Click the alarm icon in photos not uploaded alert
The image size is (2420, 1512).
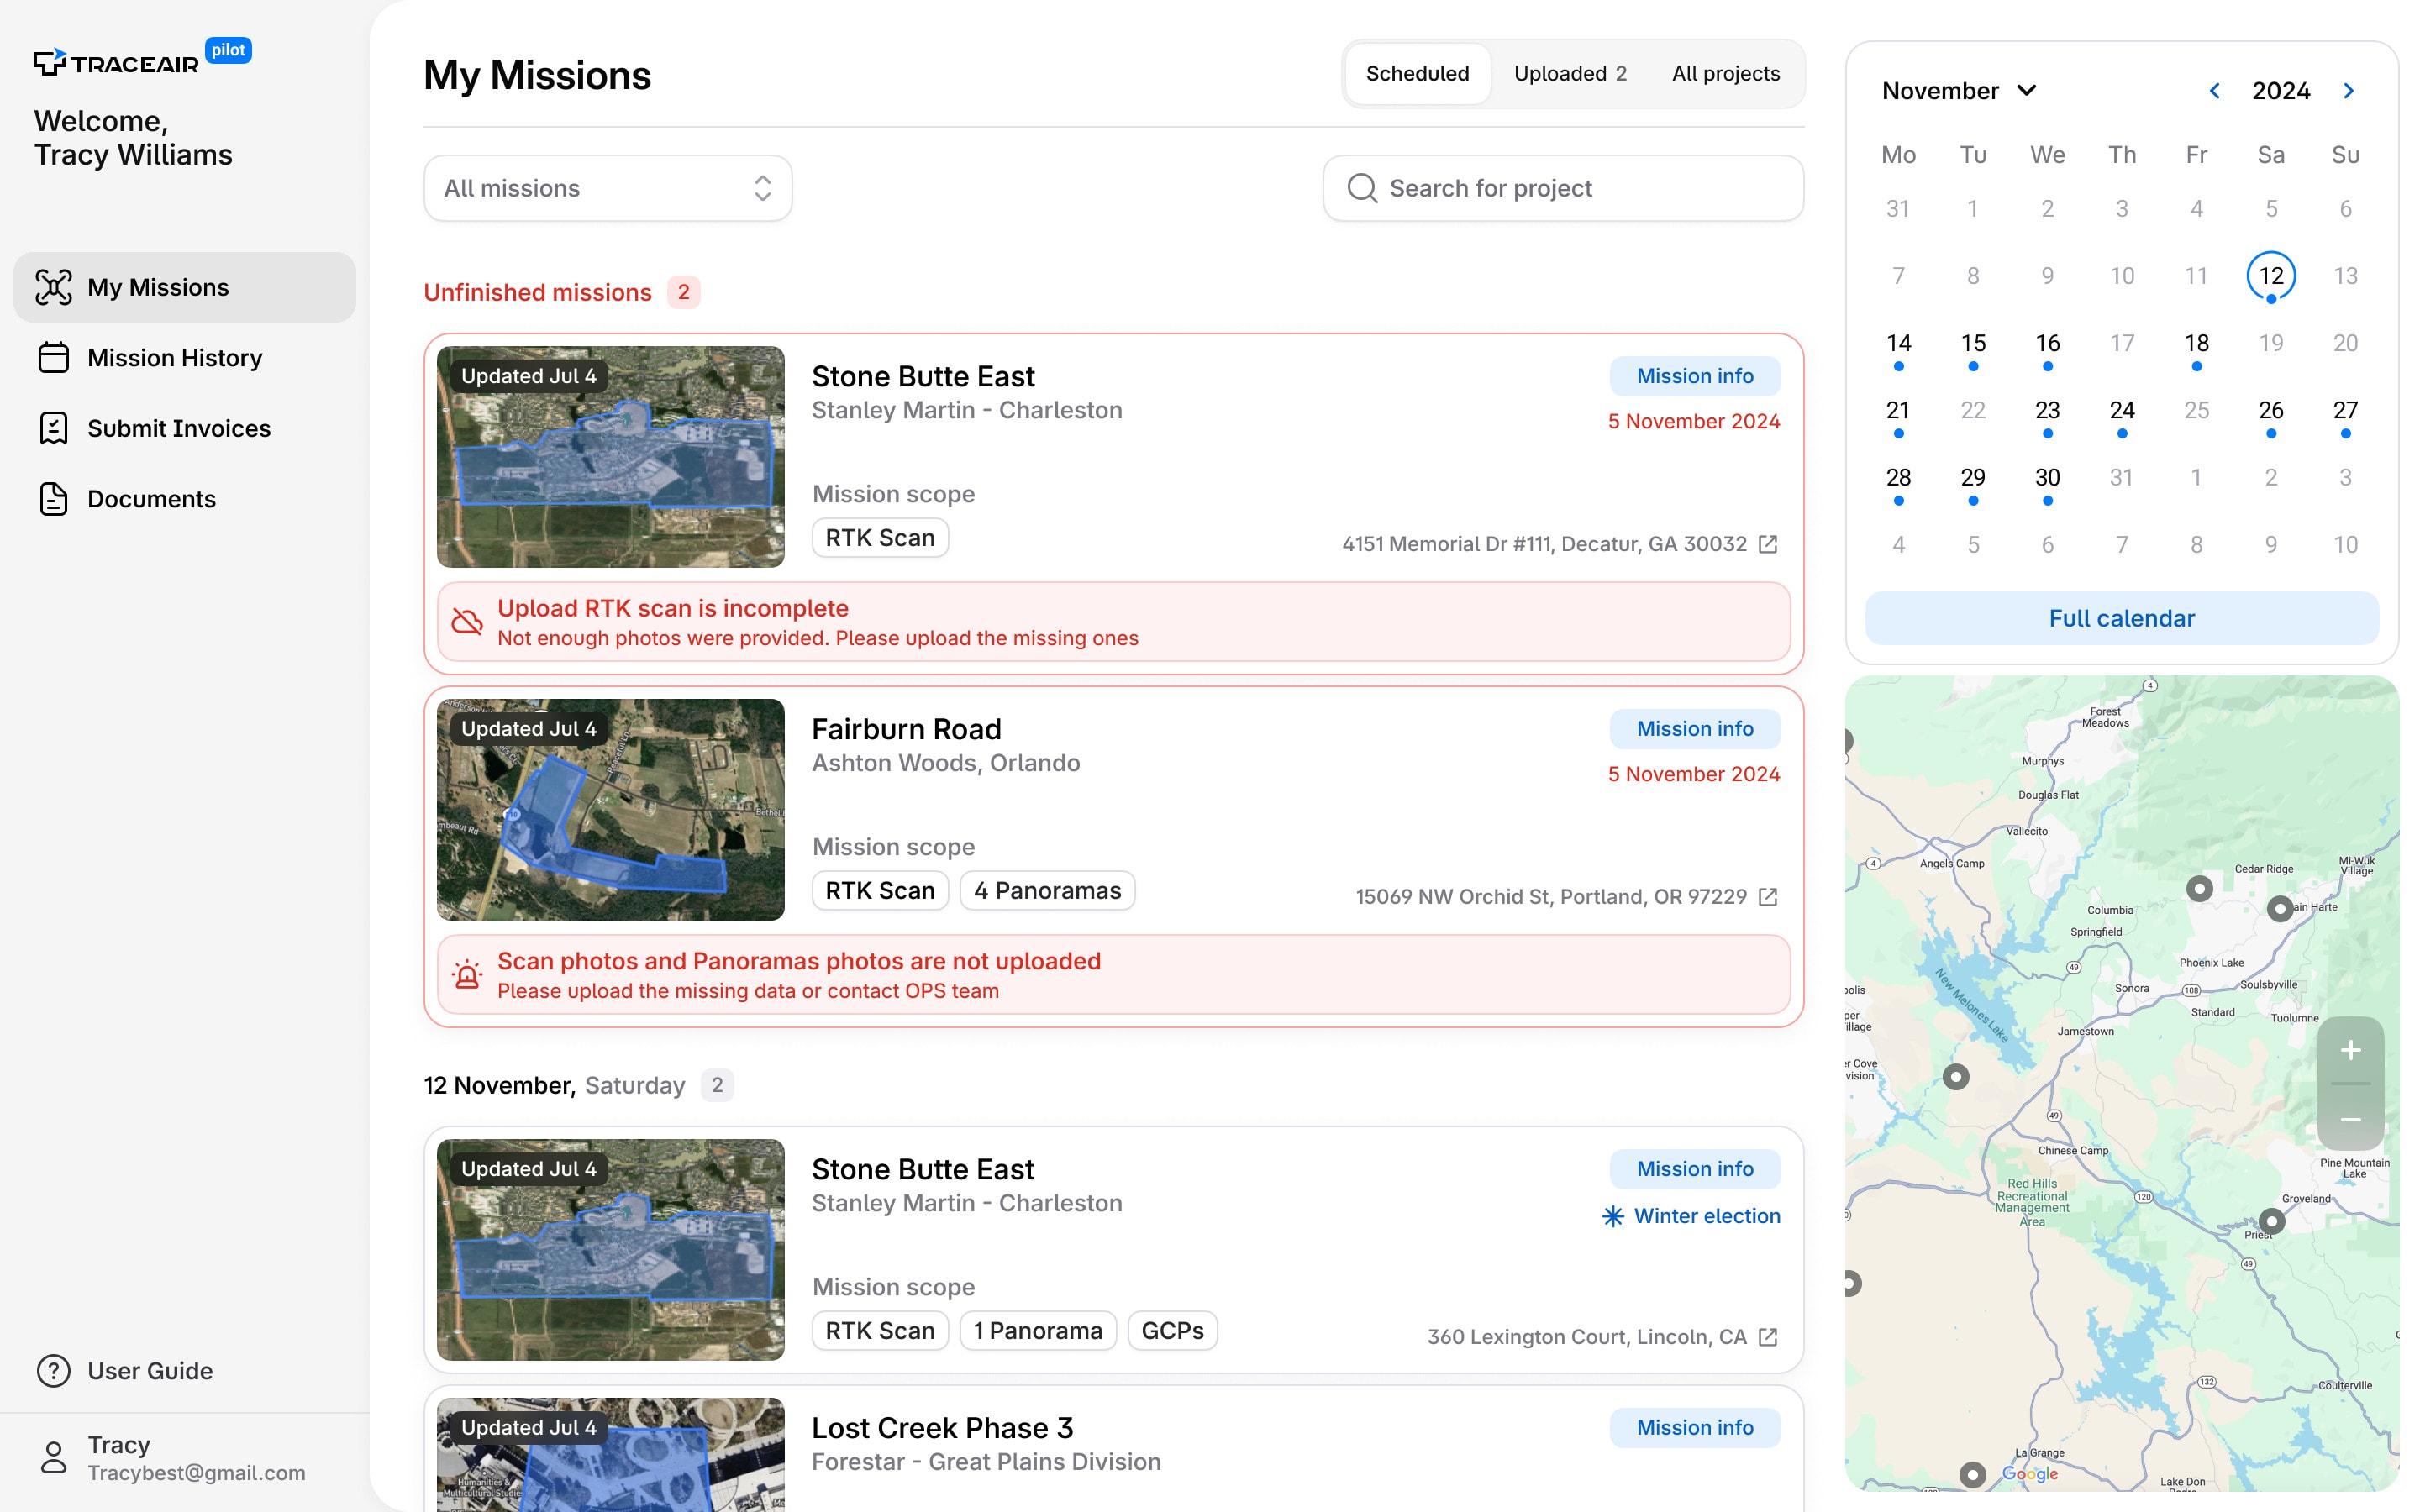[x=467, y=975]
